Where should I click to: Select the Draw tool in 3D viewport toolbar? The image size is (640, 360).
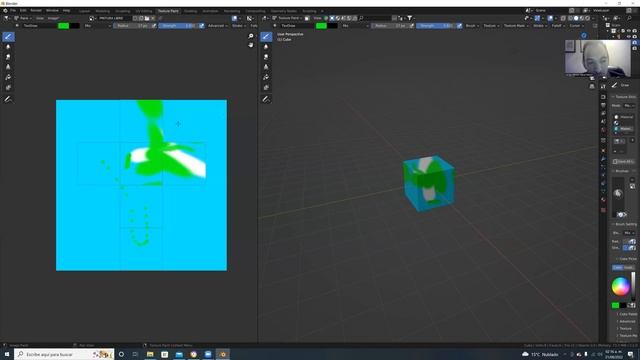266,37
